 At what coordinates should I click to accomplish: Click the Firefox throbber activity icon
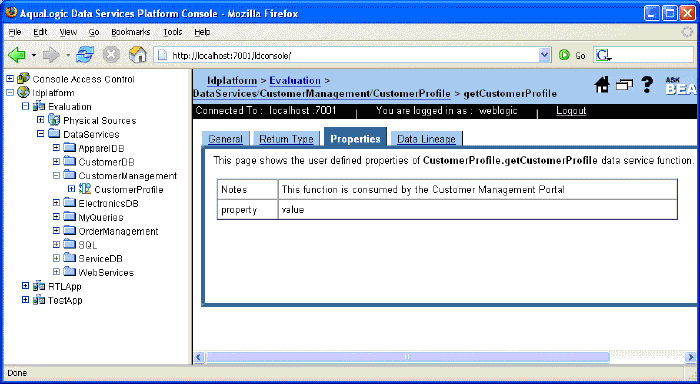[688, 32]
